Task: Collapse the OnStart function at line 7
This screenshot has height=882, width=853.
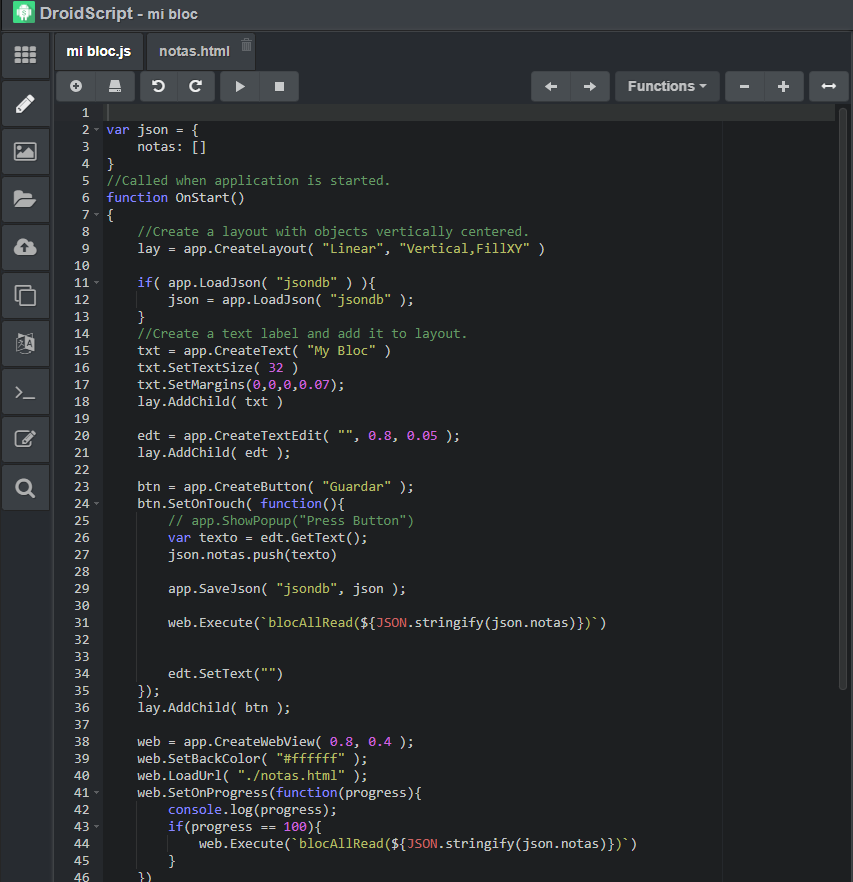Action: pos(96,215)
